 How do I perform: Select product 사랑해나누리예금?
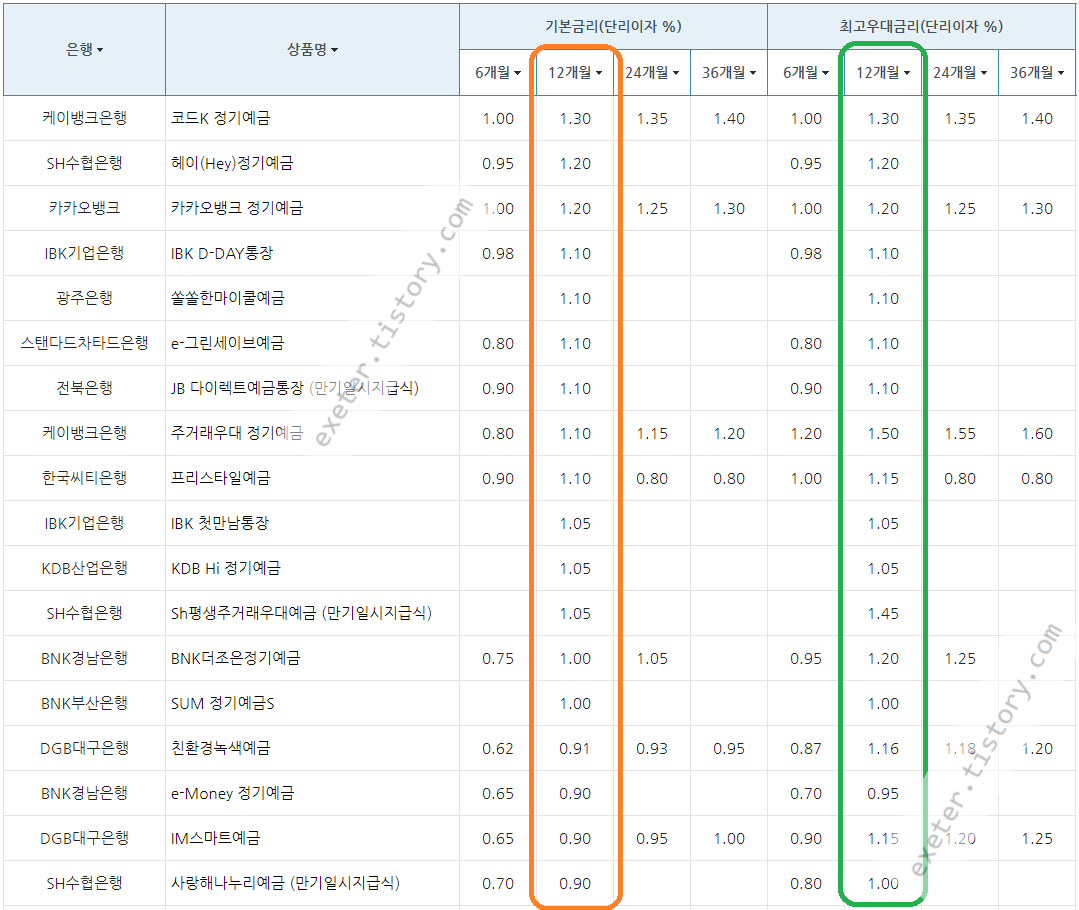(x=227, y=882)
